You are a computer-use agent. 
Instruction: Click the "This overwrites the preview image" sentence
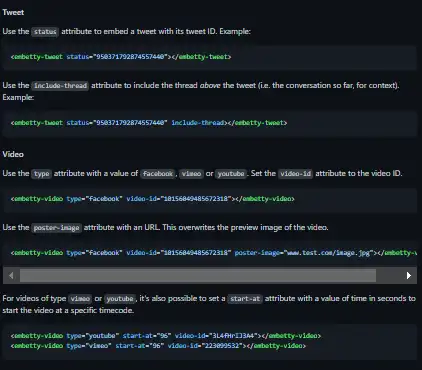pos(245,227)
